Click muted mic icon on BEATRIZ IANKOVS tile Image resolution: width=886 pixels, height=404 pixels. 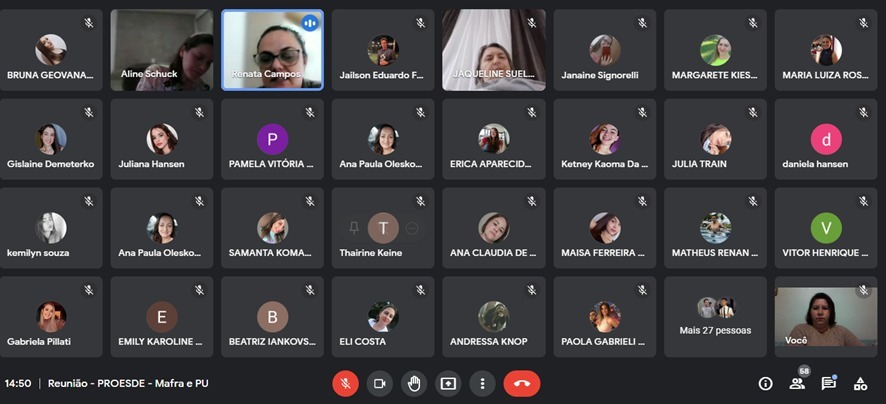[310, 290]
